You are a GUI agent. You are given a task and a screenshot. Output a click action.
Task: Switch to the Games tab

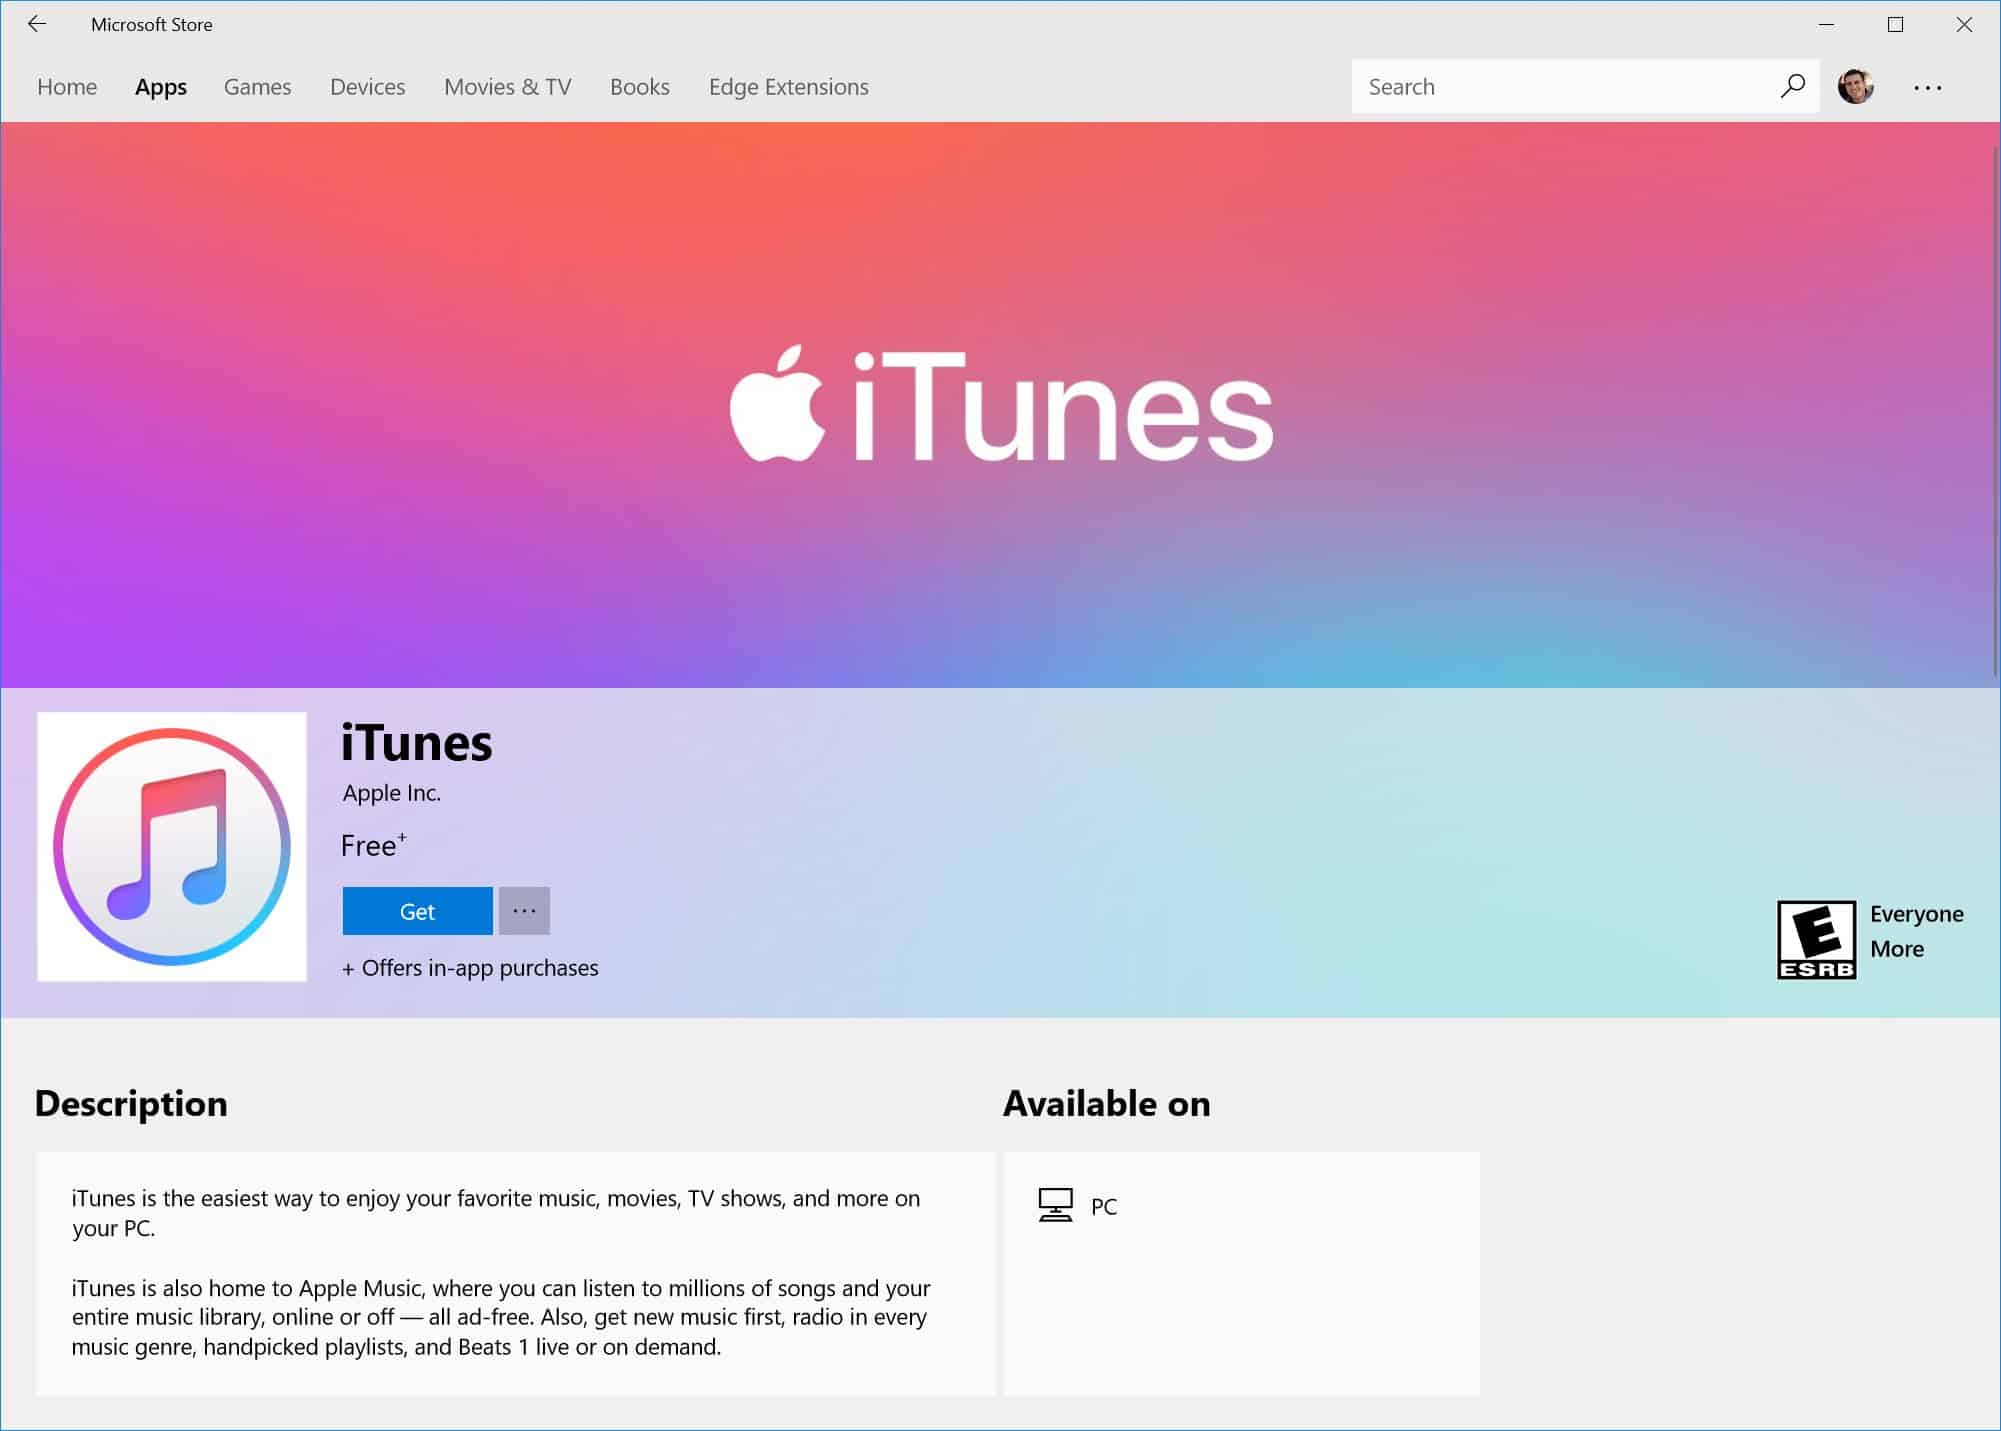257,87
